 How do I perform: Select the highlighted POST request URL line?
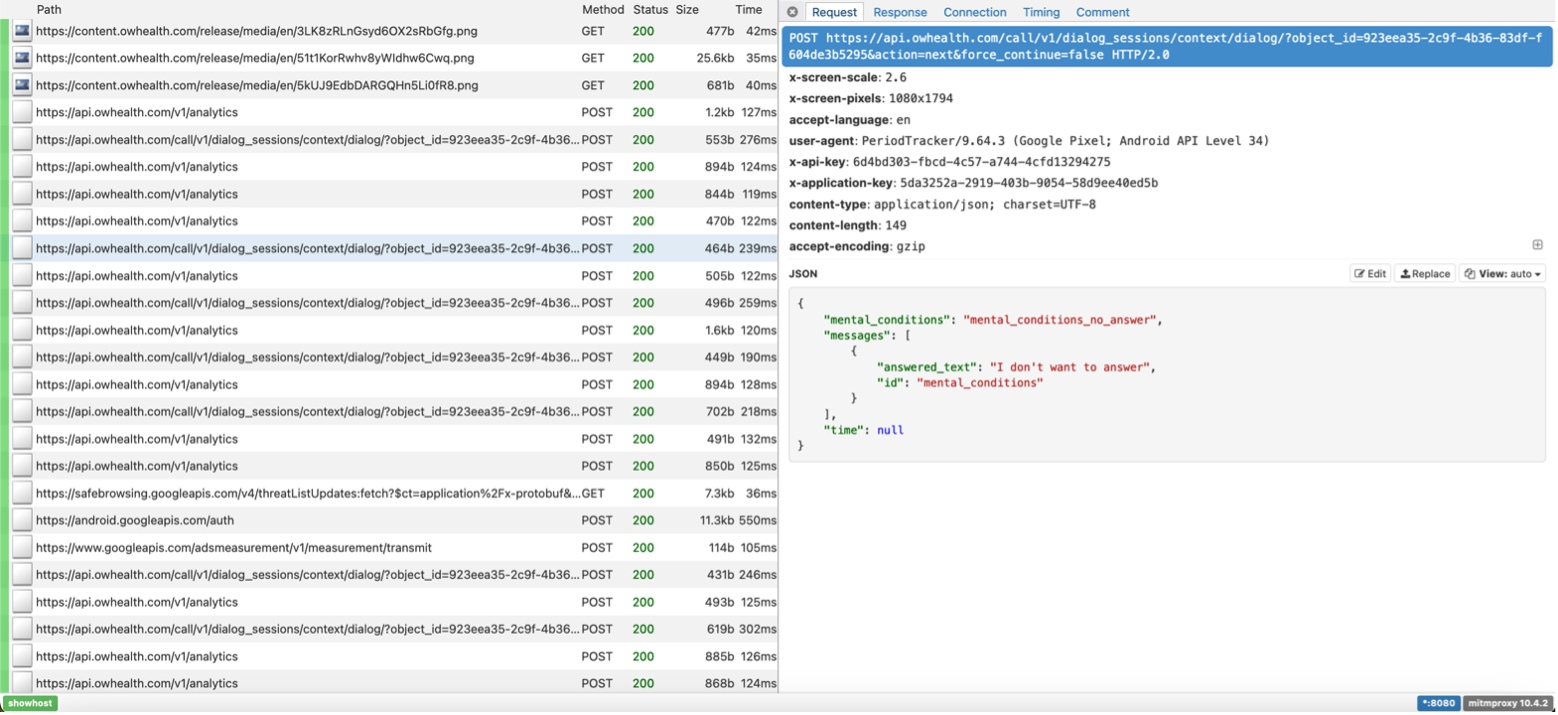coord(1168,47)
